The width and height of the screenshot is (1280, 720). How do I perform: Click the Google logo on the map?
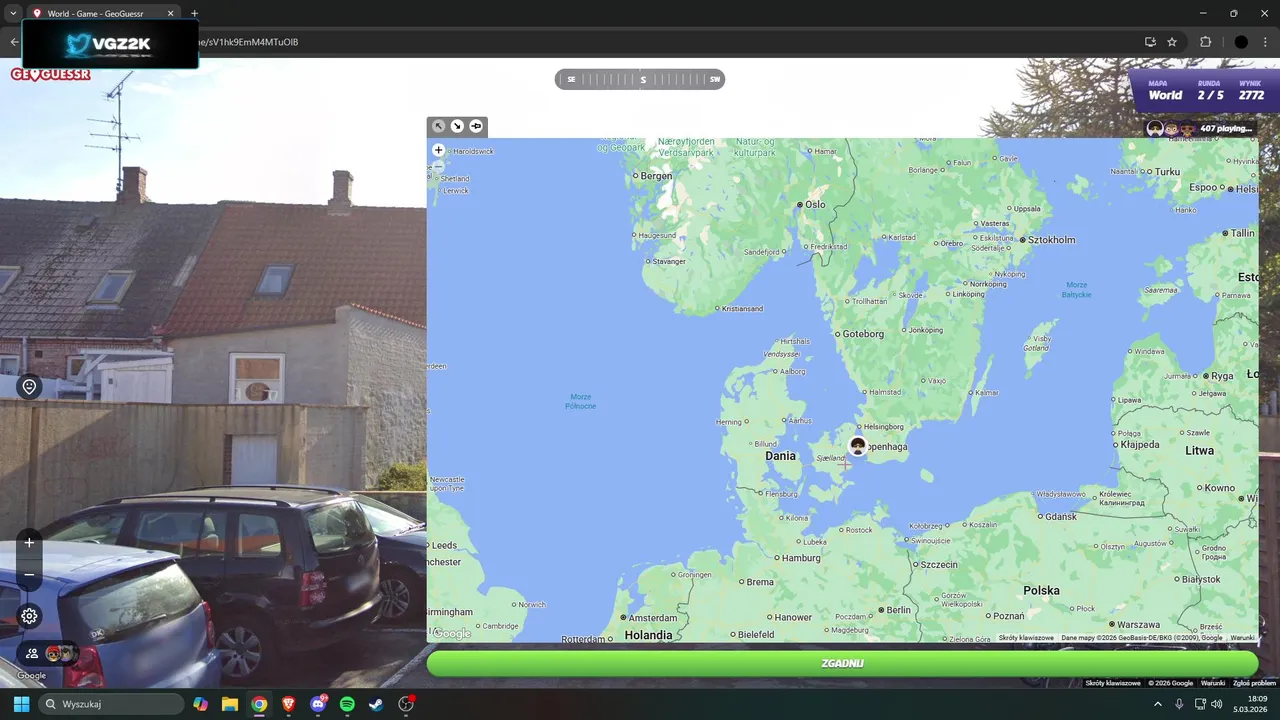[451, 633]
